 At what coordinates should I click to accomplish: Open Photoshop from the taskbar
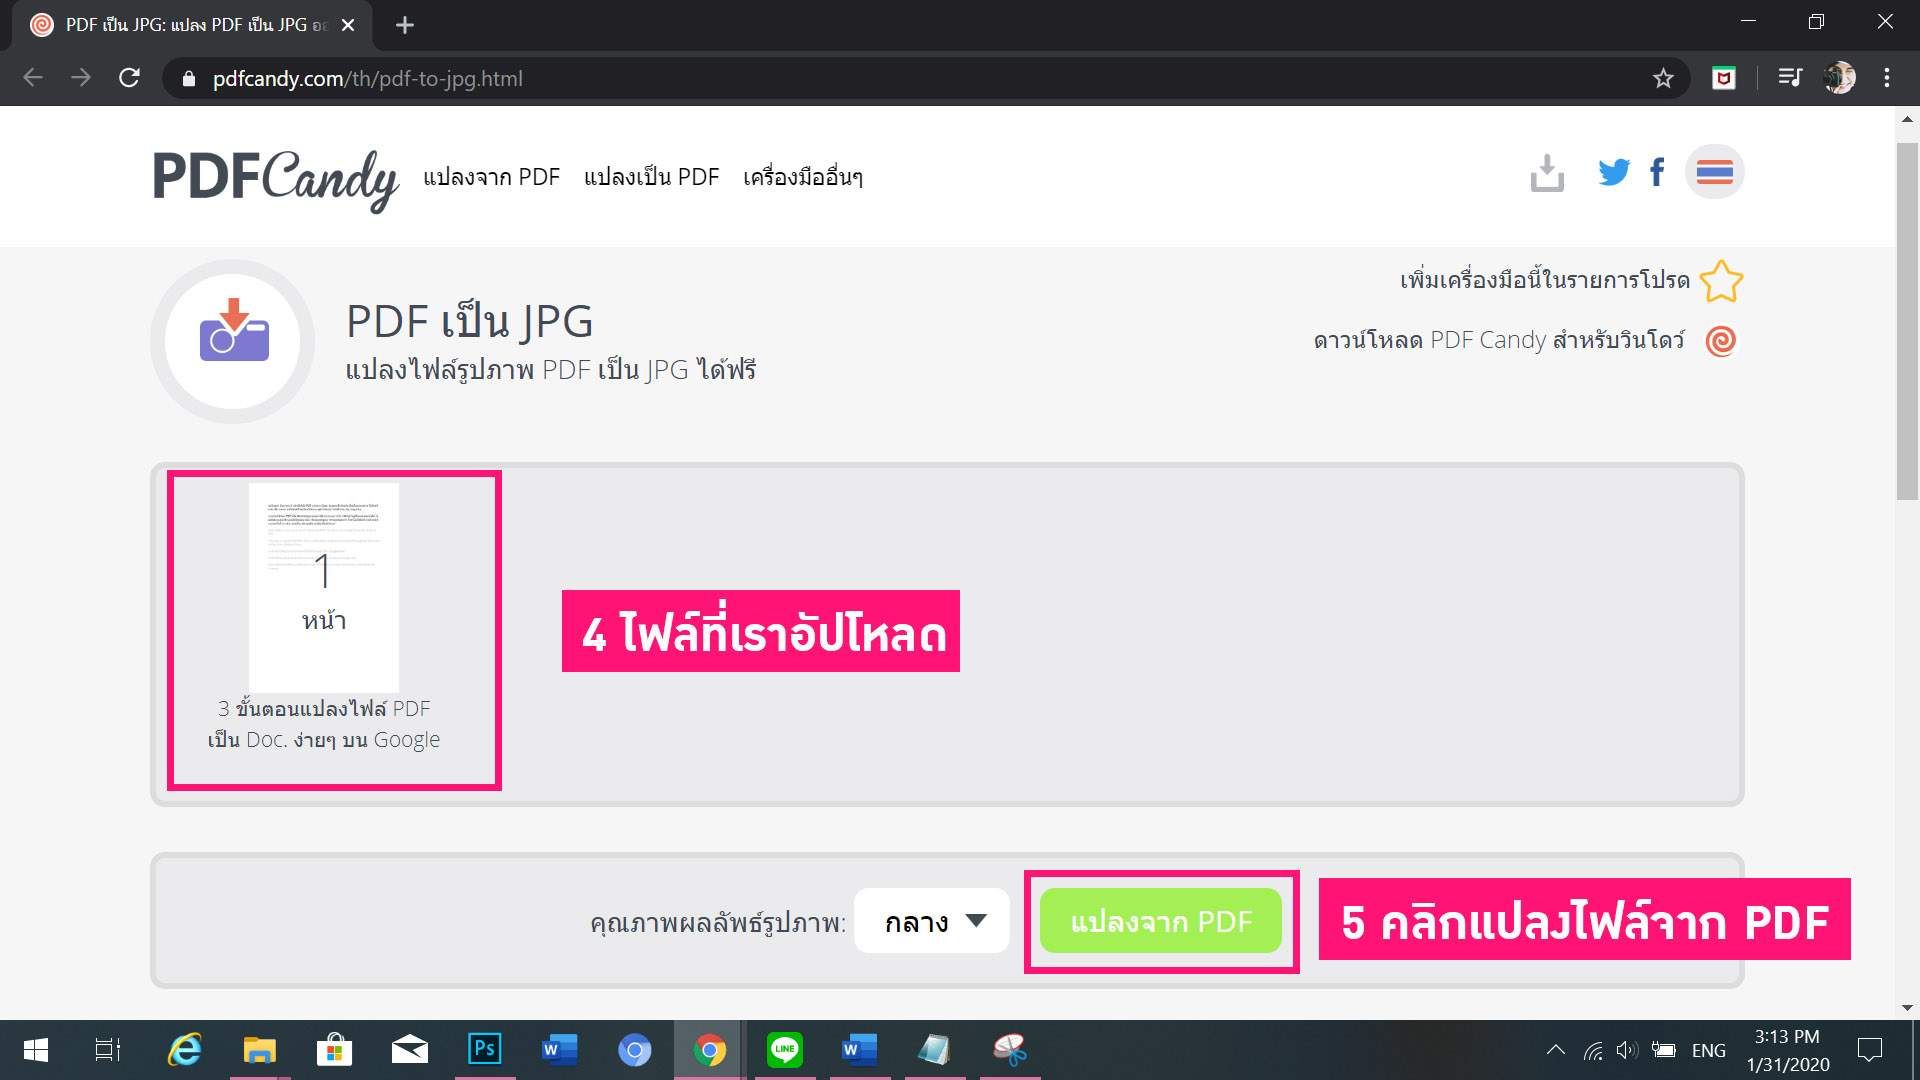point(484,1049)
